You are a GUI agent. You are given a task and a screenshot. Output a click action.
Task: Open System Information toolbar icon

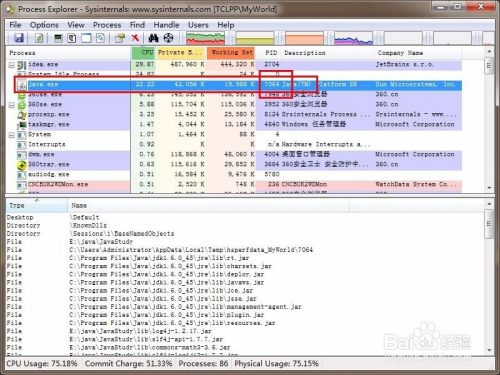coord(58,38)
